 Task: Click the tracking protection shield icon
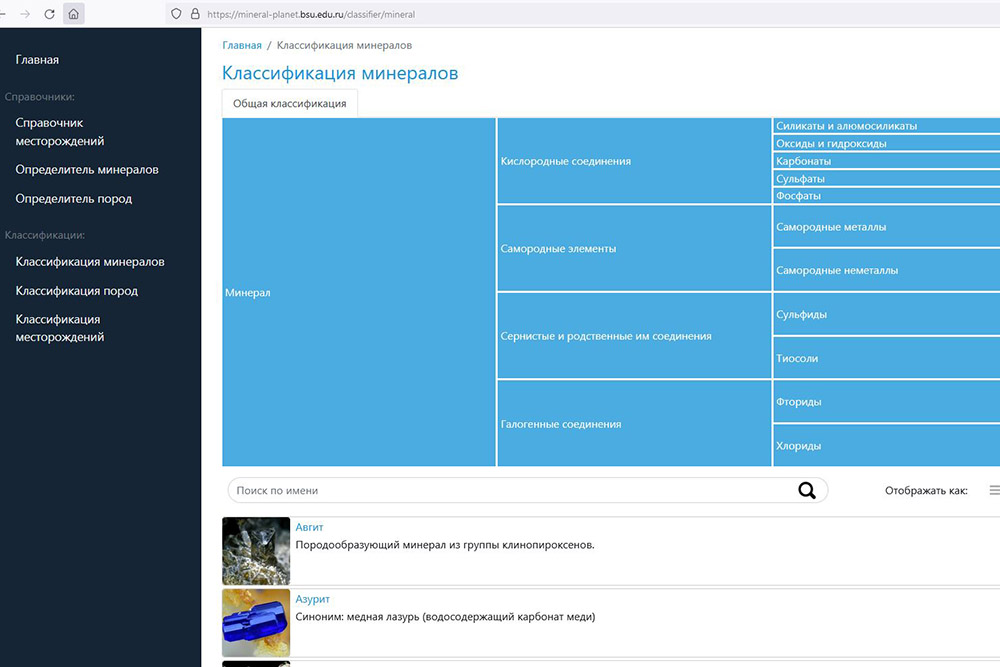(x=177, y=14)
